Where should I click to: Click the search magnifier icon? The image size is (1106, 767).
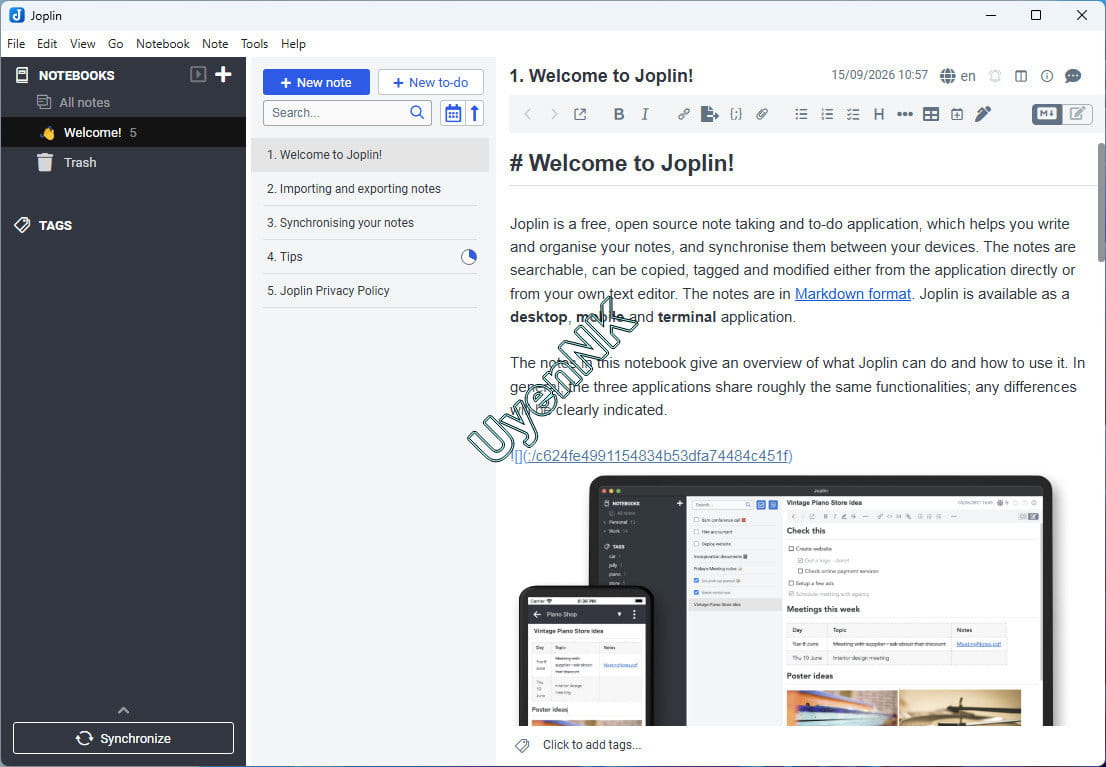417,112
